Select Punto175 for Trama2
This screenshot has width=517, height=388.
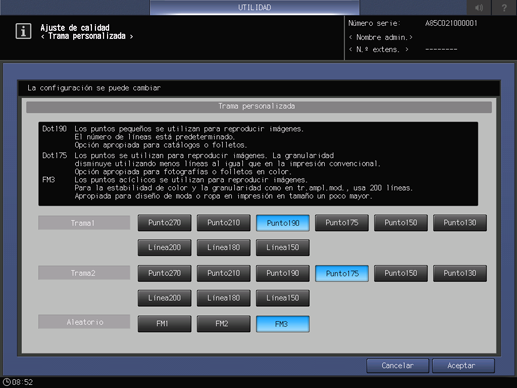(342, 273)
